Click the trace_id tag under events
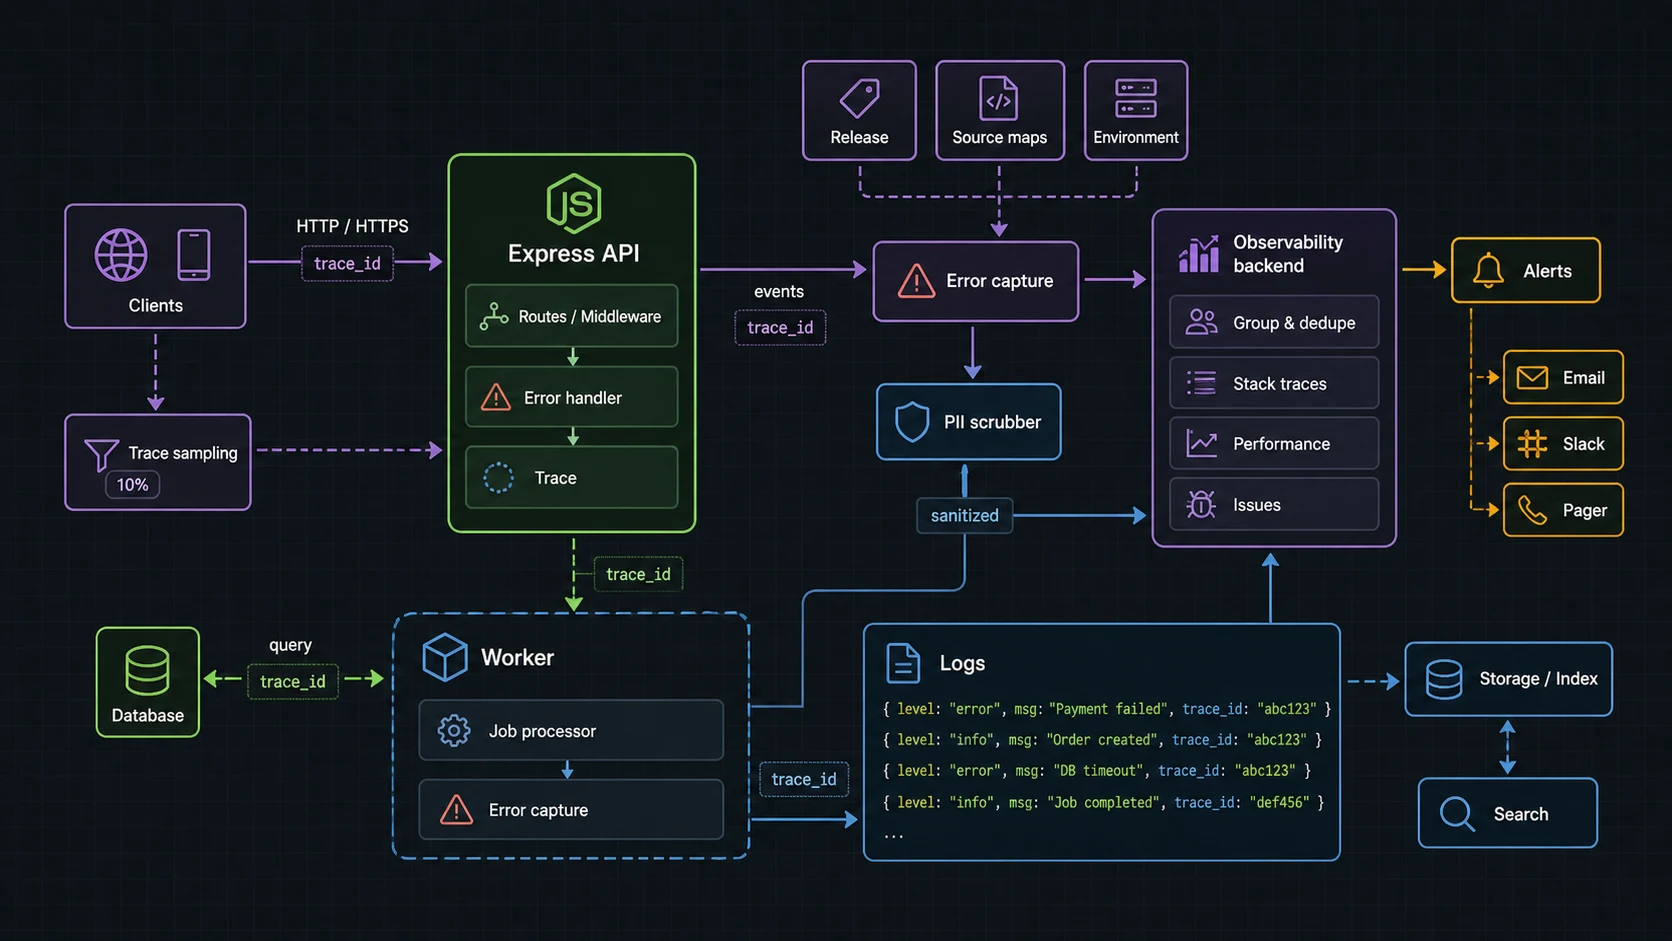 780,328
